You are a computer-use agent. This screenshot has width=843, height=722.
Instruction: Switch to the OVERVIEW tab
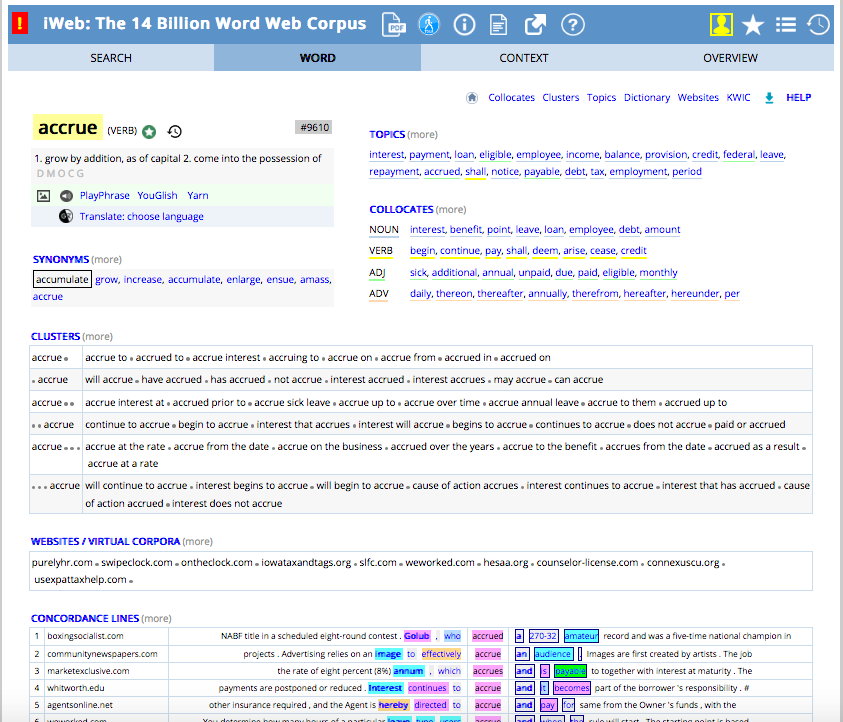click(x=730, y=58)
